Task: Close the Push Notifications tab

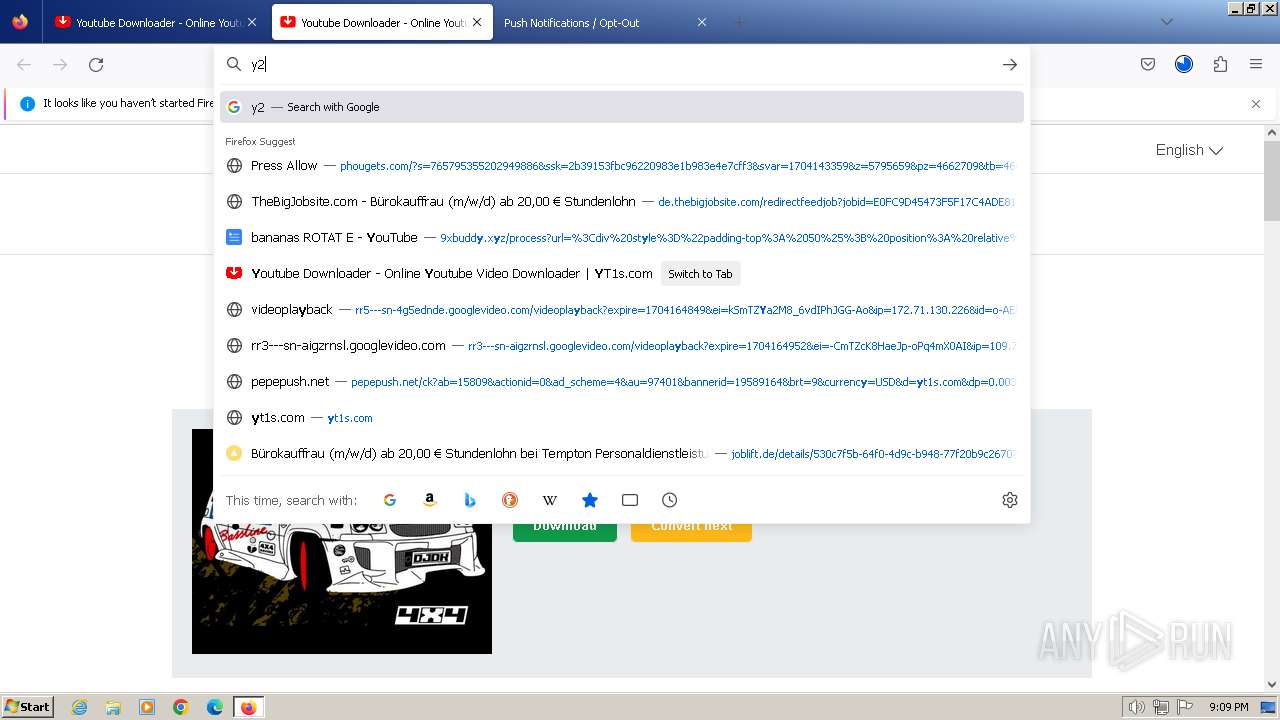Action: (x=702, y=22)
